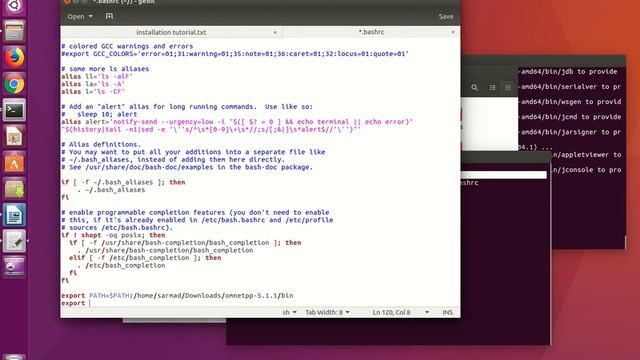640x360 pixels.
Task: Close the *.bashrc tab
Action: click(453, 32)
